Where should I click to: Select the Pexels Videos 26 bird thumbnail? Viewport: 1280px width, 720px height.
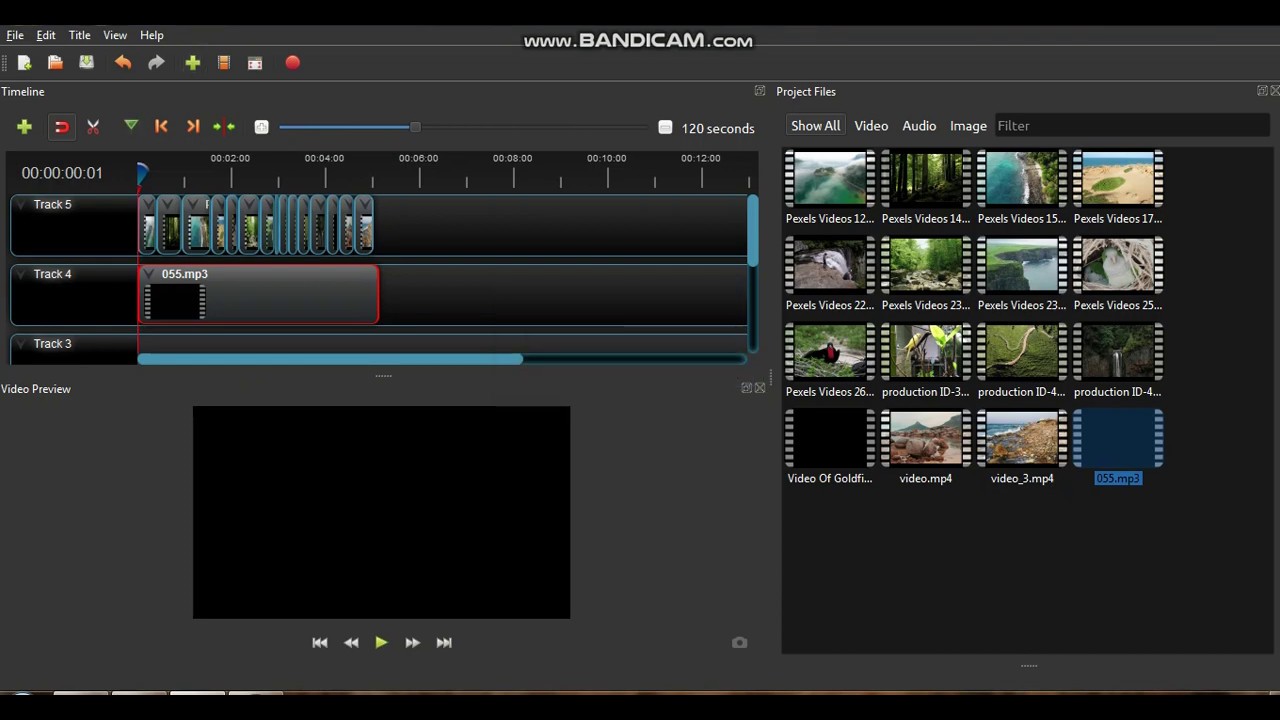[x=830, y=352]
